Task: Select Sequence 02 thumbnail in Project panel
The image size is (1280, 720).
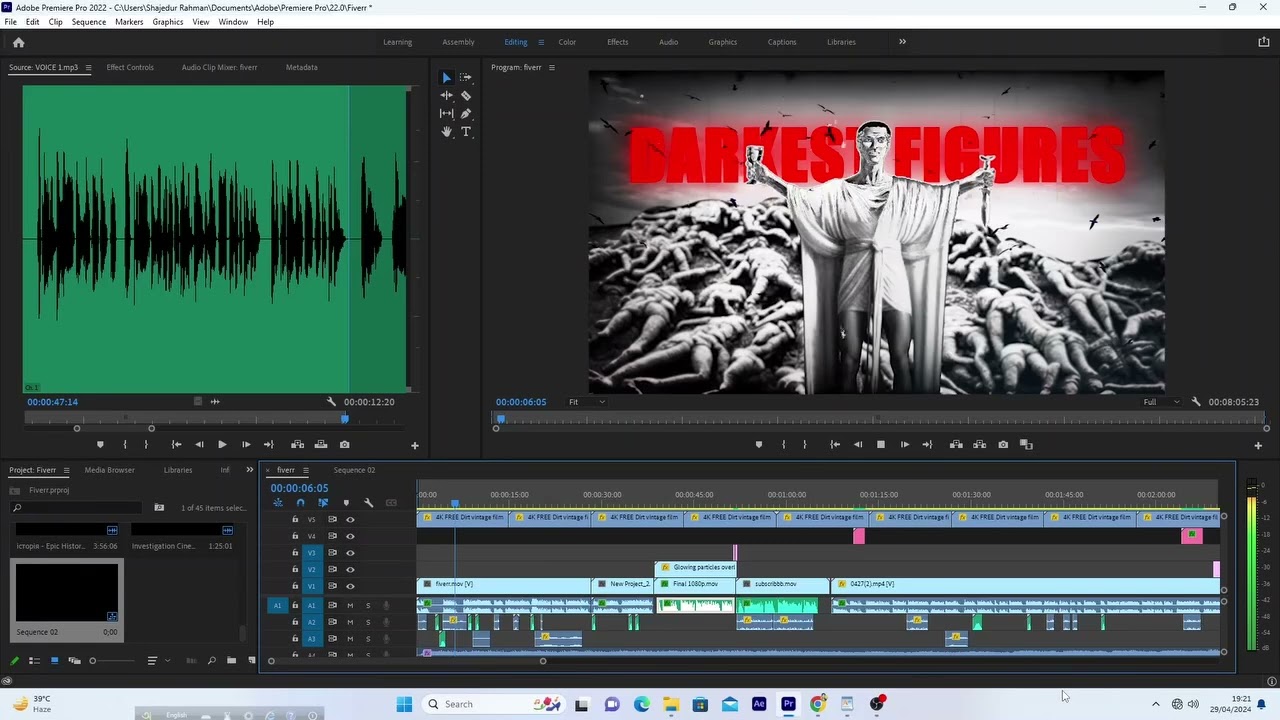Action: (67, 592)
